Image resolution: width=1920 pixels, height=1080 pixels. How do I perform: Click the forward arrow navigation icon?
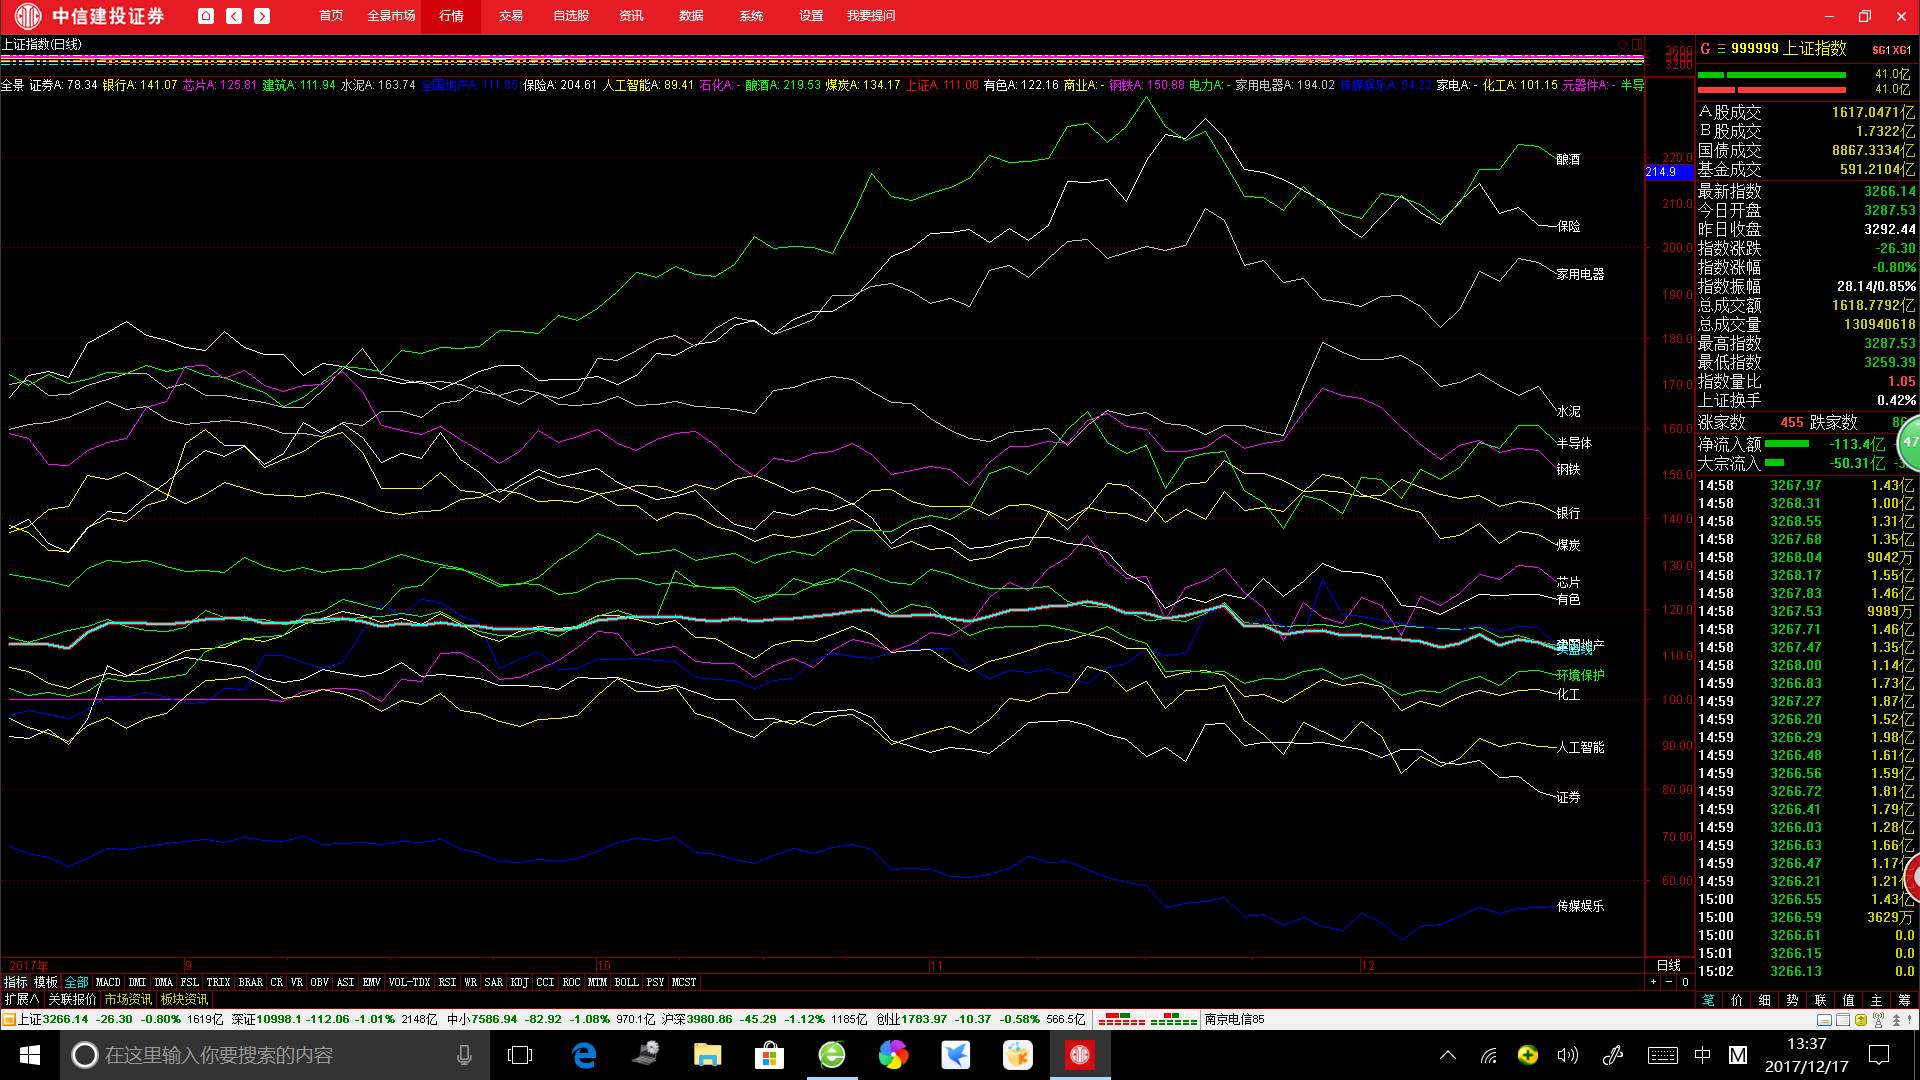pos(262,16)
